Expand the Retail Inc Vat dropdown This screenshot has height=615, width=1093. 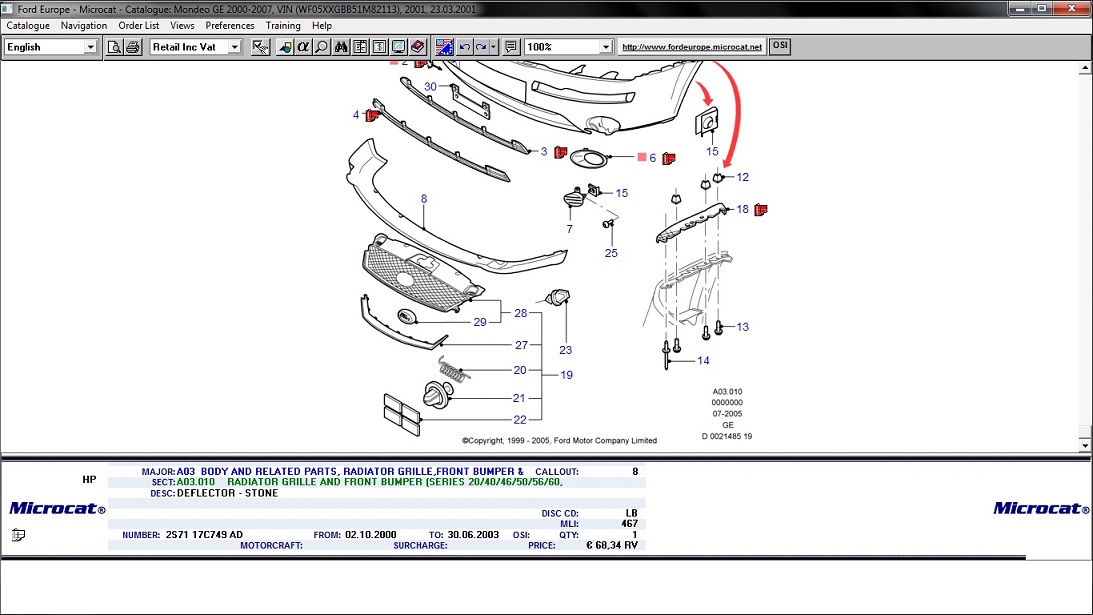(x=235, y=47)
